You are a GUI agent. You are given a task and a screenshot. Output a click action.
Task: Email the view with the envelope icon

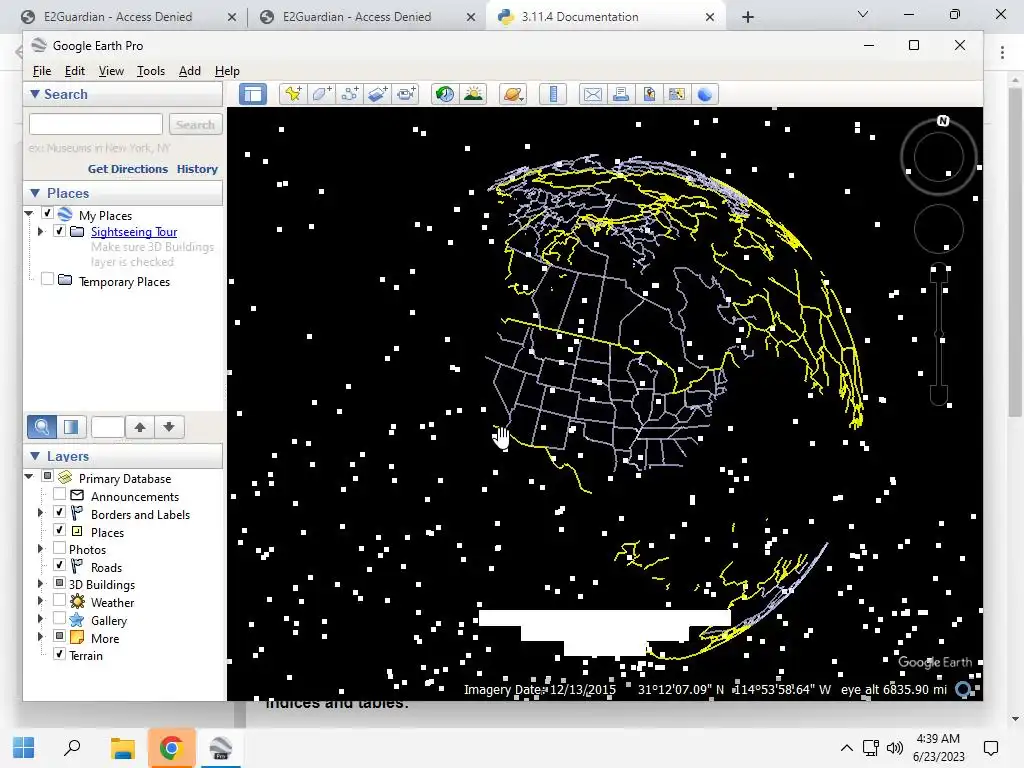tap(592, 94)
